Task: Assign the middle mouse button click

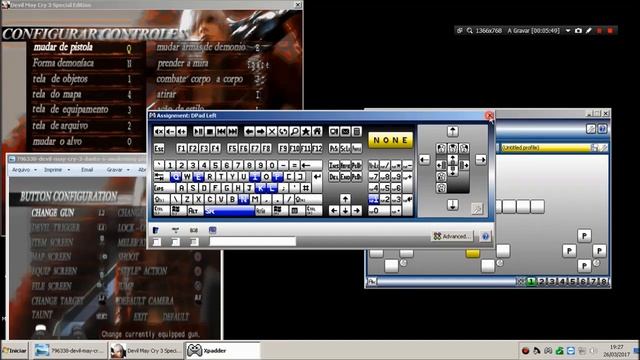Action: tap(453, 148)
